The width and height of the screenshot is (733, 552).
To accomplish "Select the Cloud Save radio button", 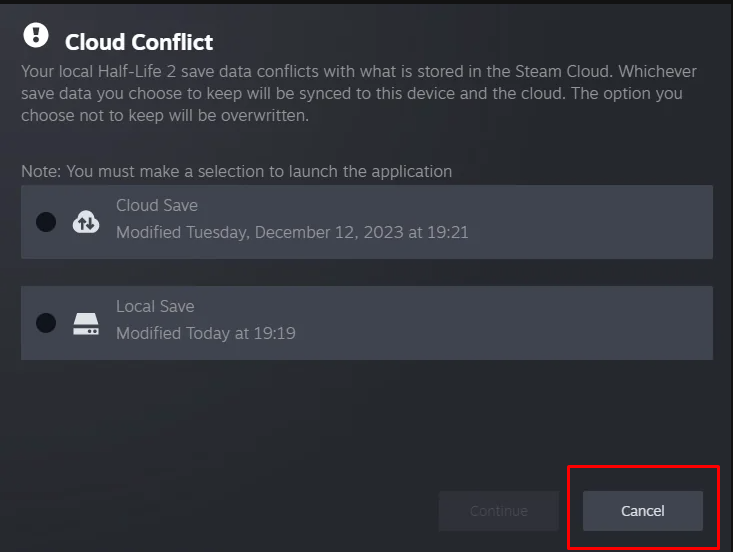I will tap(46, 222).
